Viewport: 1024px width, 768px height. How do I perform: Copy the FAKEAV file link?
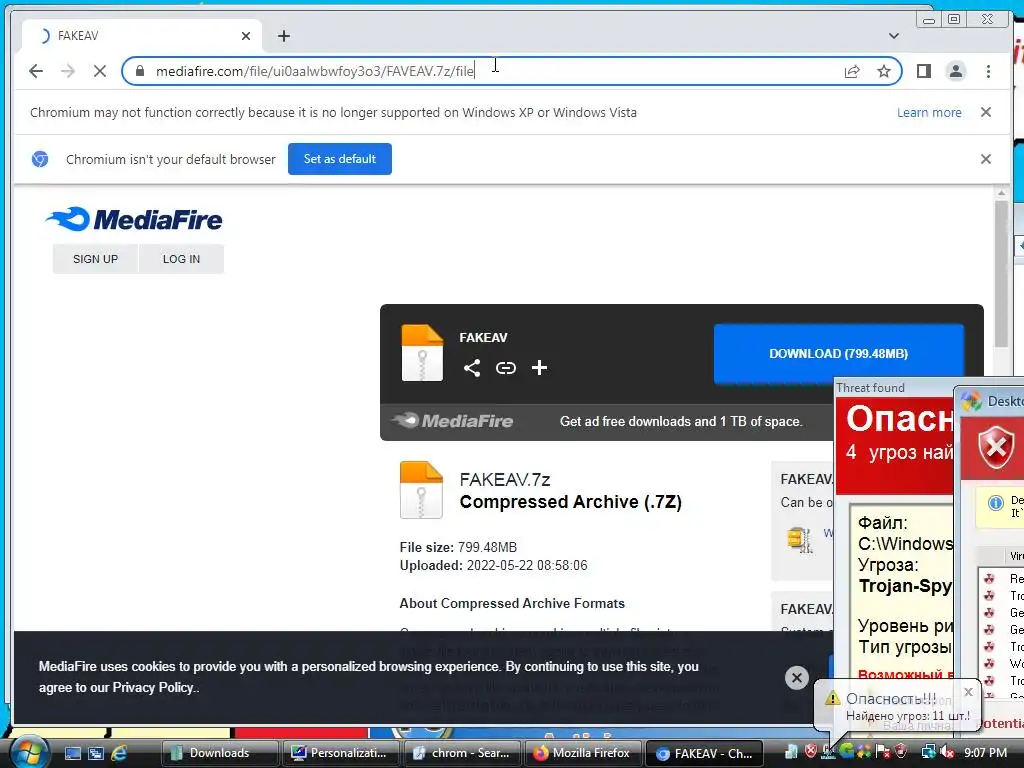click(505, 368)
